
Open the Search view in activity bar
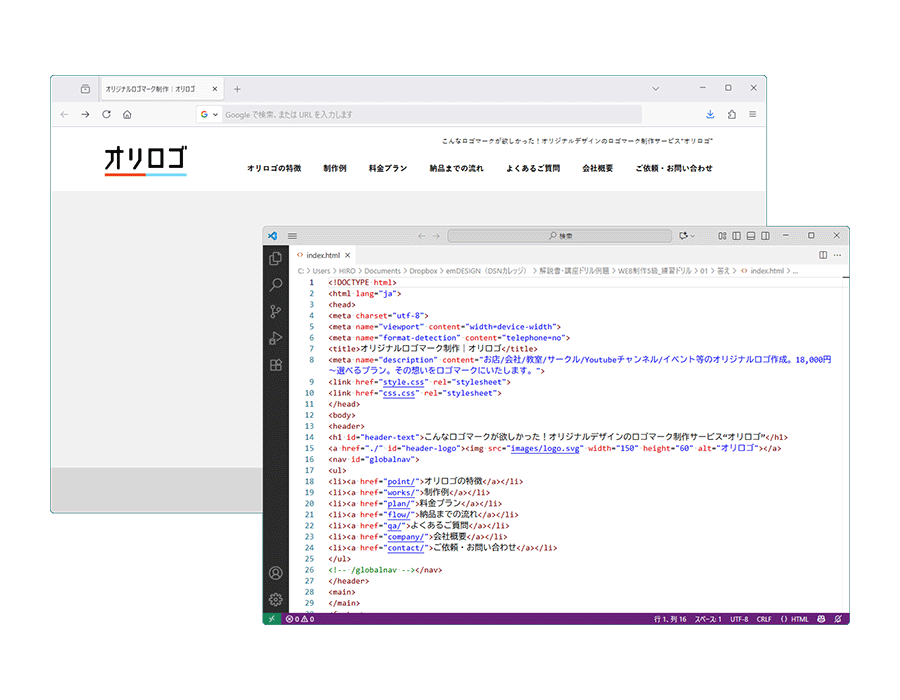[x=276, y=286]
